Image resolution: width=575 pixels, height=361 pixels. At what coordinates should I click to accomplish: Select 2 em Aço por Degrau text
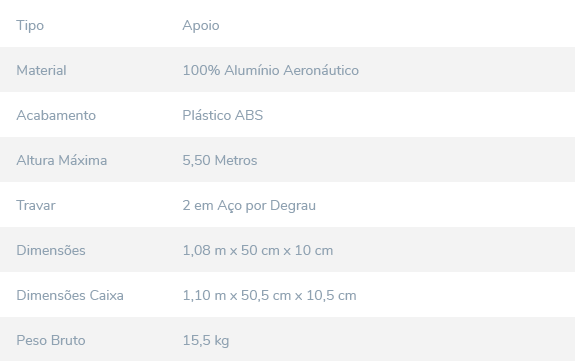pyautogui.click(x=249, y=206)
